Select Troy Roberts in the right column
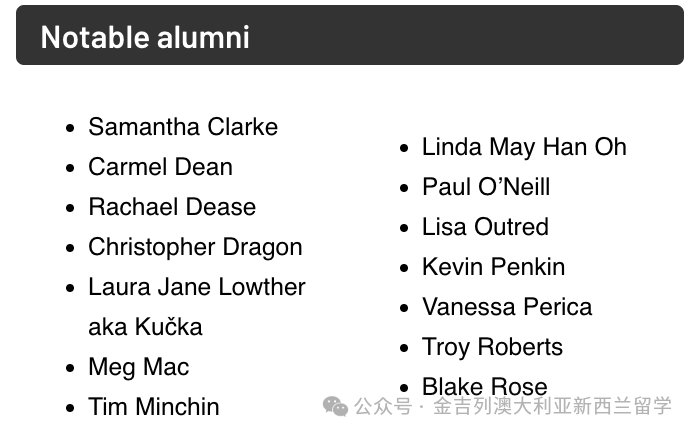Viewport: 694px width, 434px height. (x=492, y=347)
